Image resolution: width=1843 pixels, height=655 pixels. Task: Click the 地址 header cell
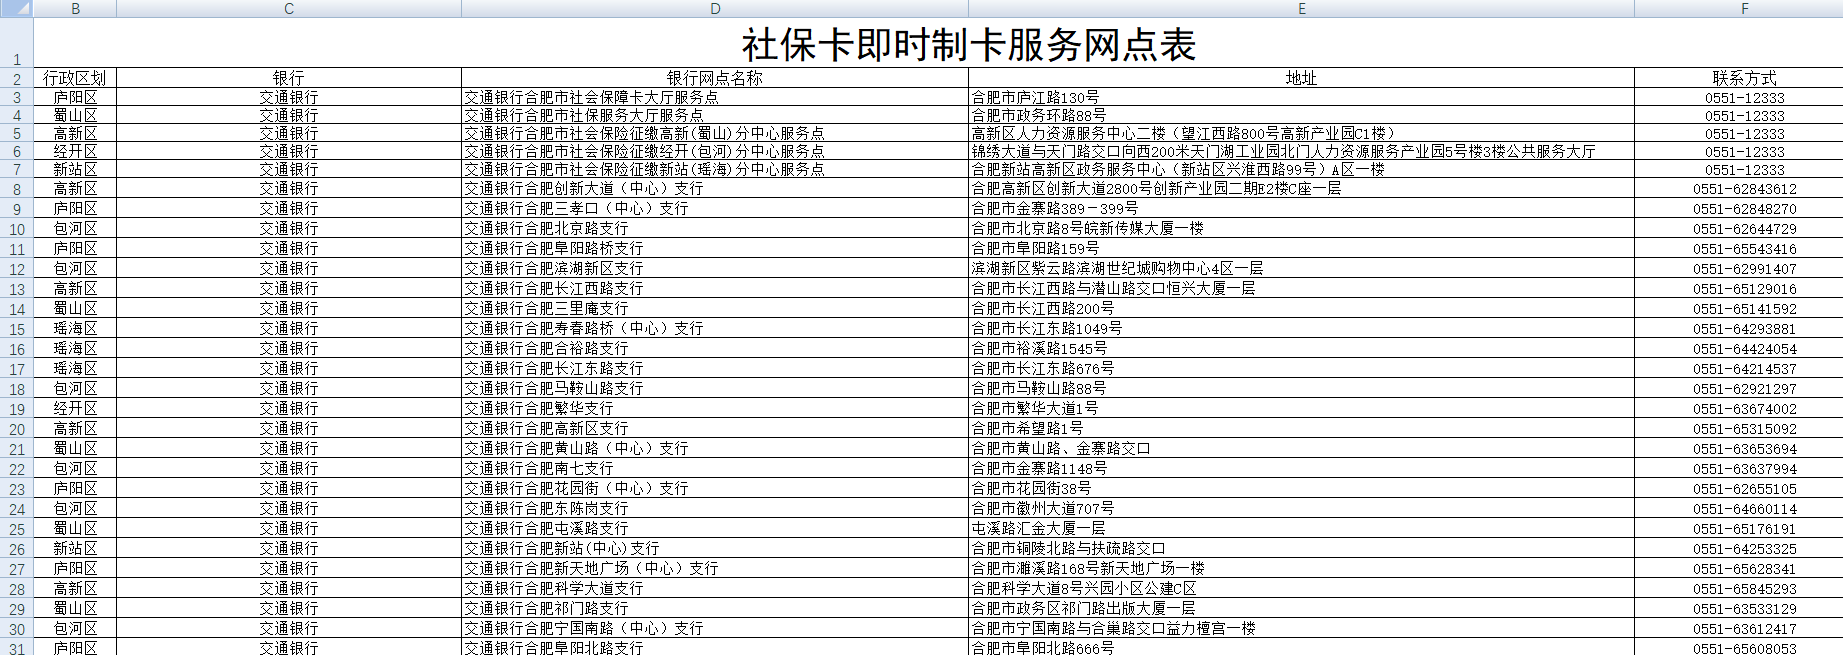coord(1302,78)
